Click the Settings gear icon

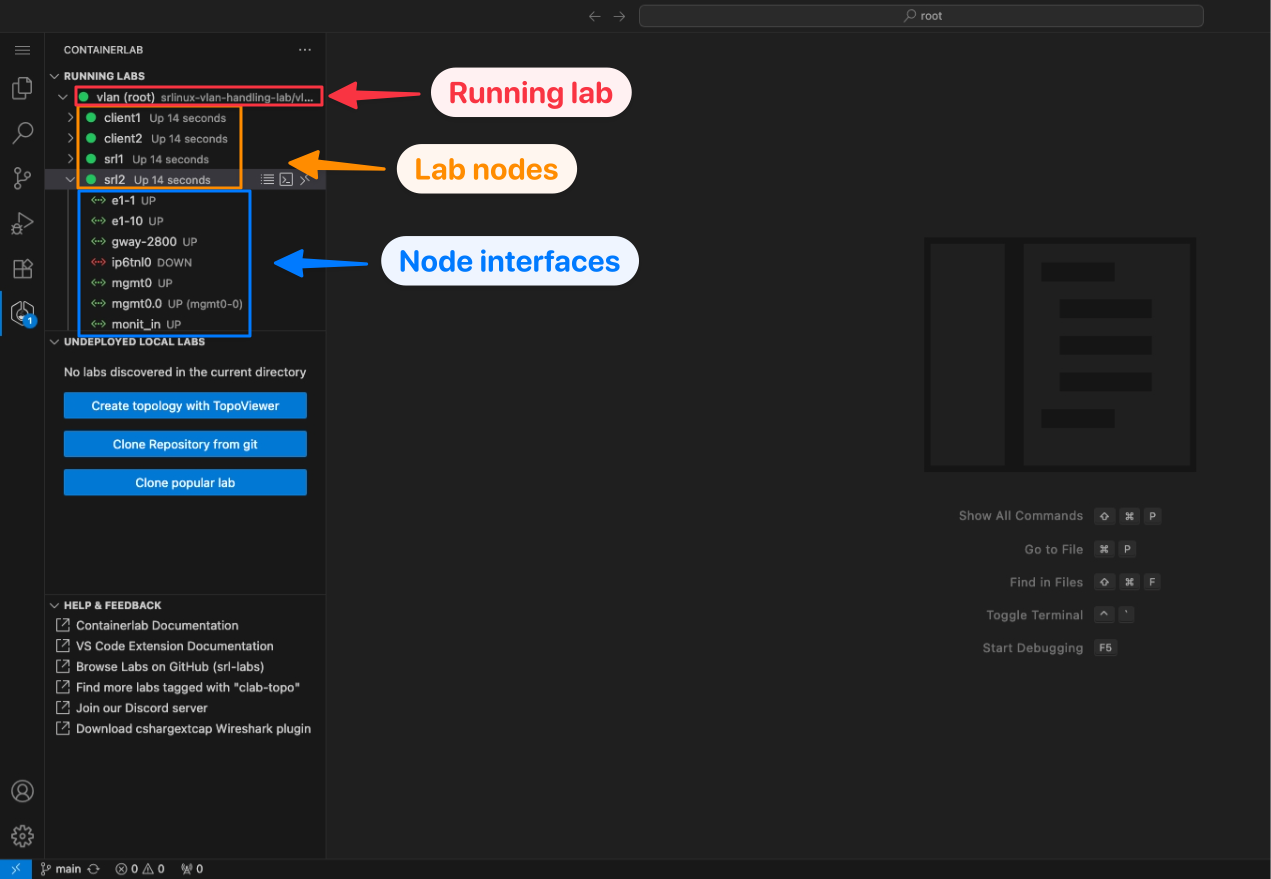[22, 836]
